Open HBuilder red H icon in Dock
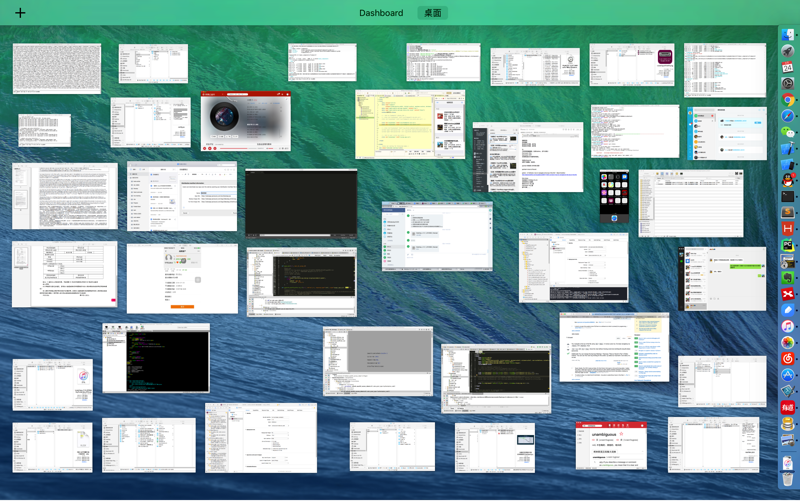The width and height of the screenshot is (800, 501). point(788,229)
